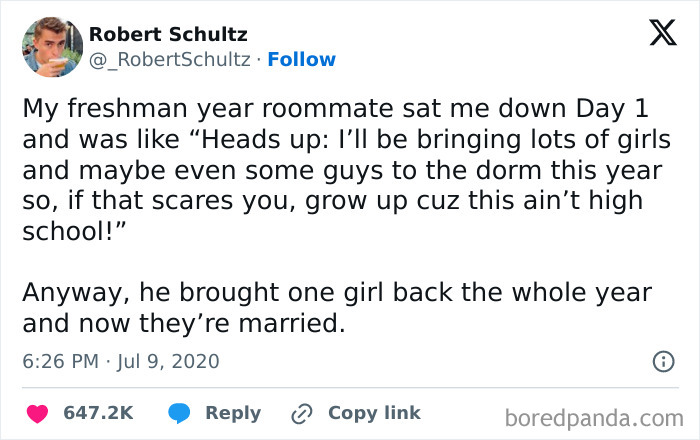Click the heart like icon

39,413
